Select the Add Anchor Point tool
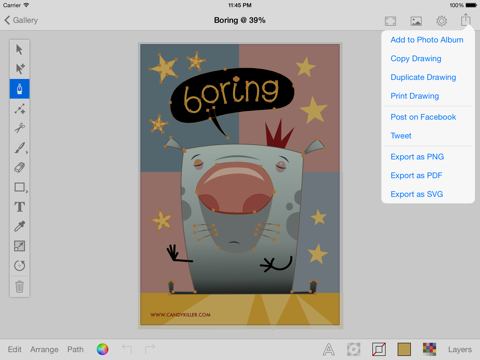The height and width of the screenshot is (360, 480). click(x=20, y=109)
